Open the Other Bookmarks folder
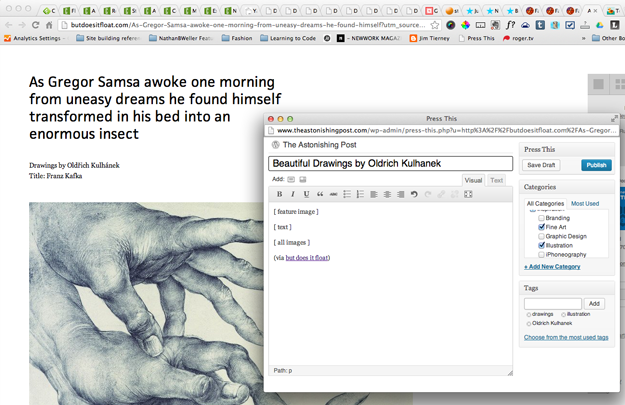This screenshot has height=405, width=625. coord(608,38)
